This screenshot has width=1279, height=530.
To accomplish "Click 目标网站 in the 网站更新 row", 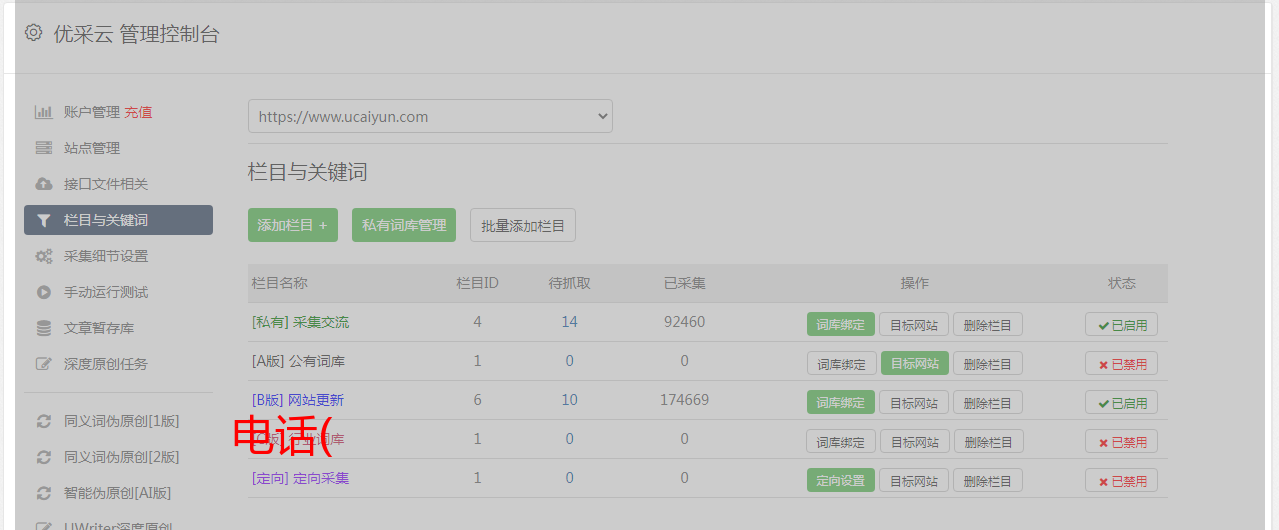I will [x=914, y=402].
